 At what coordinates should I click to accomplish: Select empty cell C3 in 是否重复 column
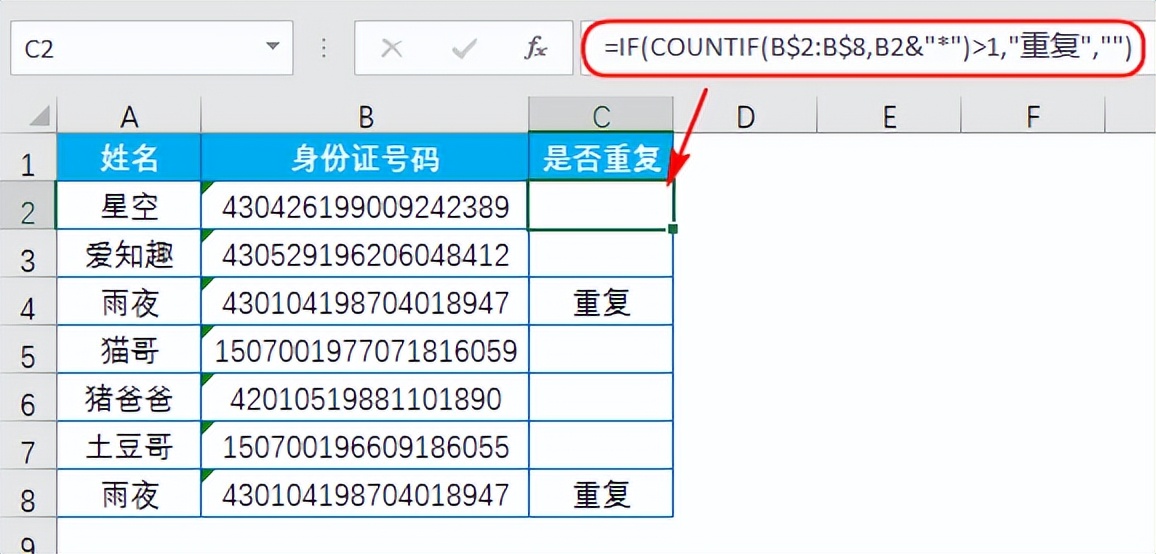coord(601,253)
